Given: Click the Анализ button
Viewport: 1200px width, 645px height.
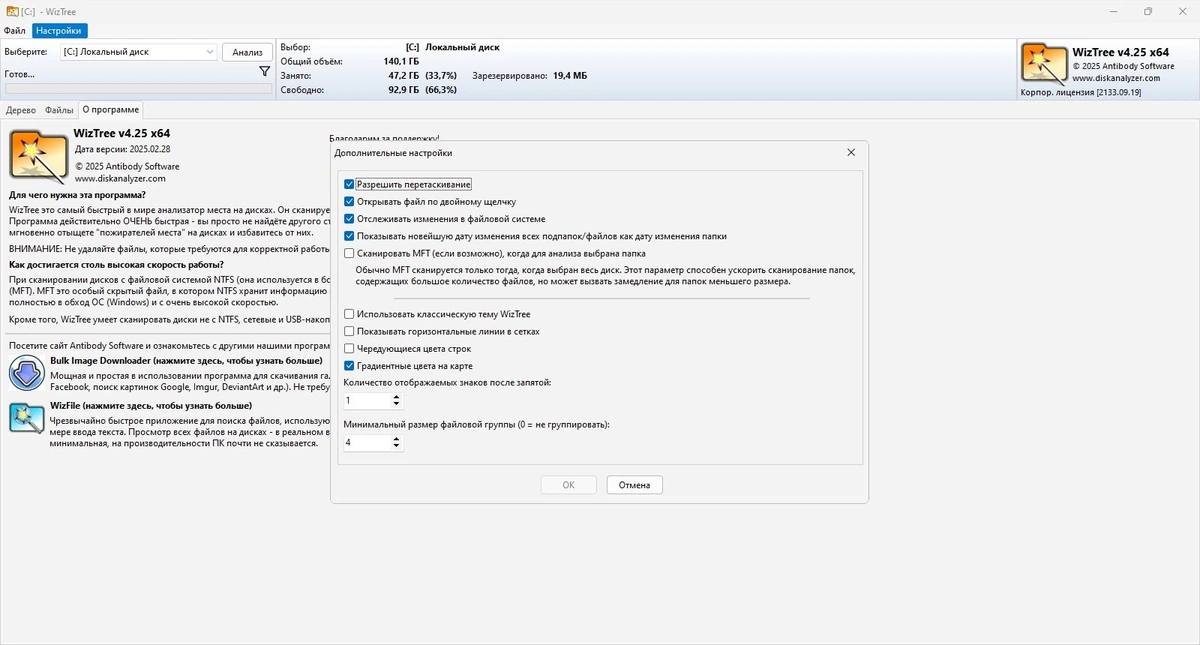Looking at the screenshot, I should 247,52.
